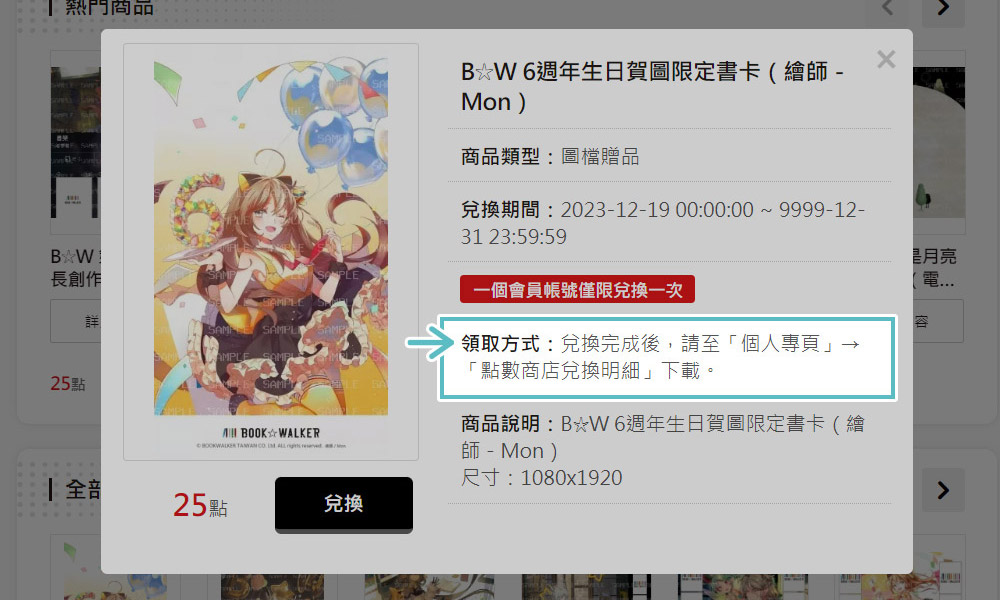Click the red 25點 price behind popup's left side

(68, 383)
